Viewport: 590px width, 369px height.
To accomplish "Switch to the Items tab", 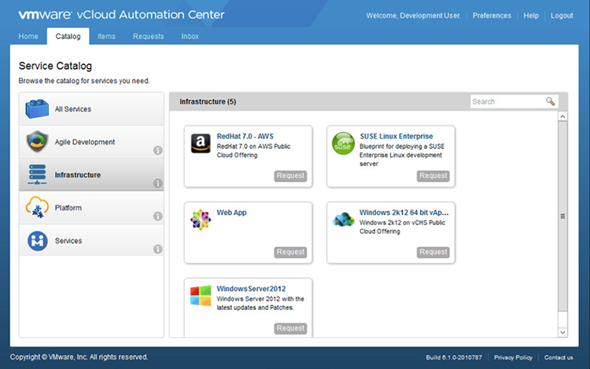I will 106,36.
